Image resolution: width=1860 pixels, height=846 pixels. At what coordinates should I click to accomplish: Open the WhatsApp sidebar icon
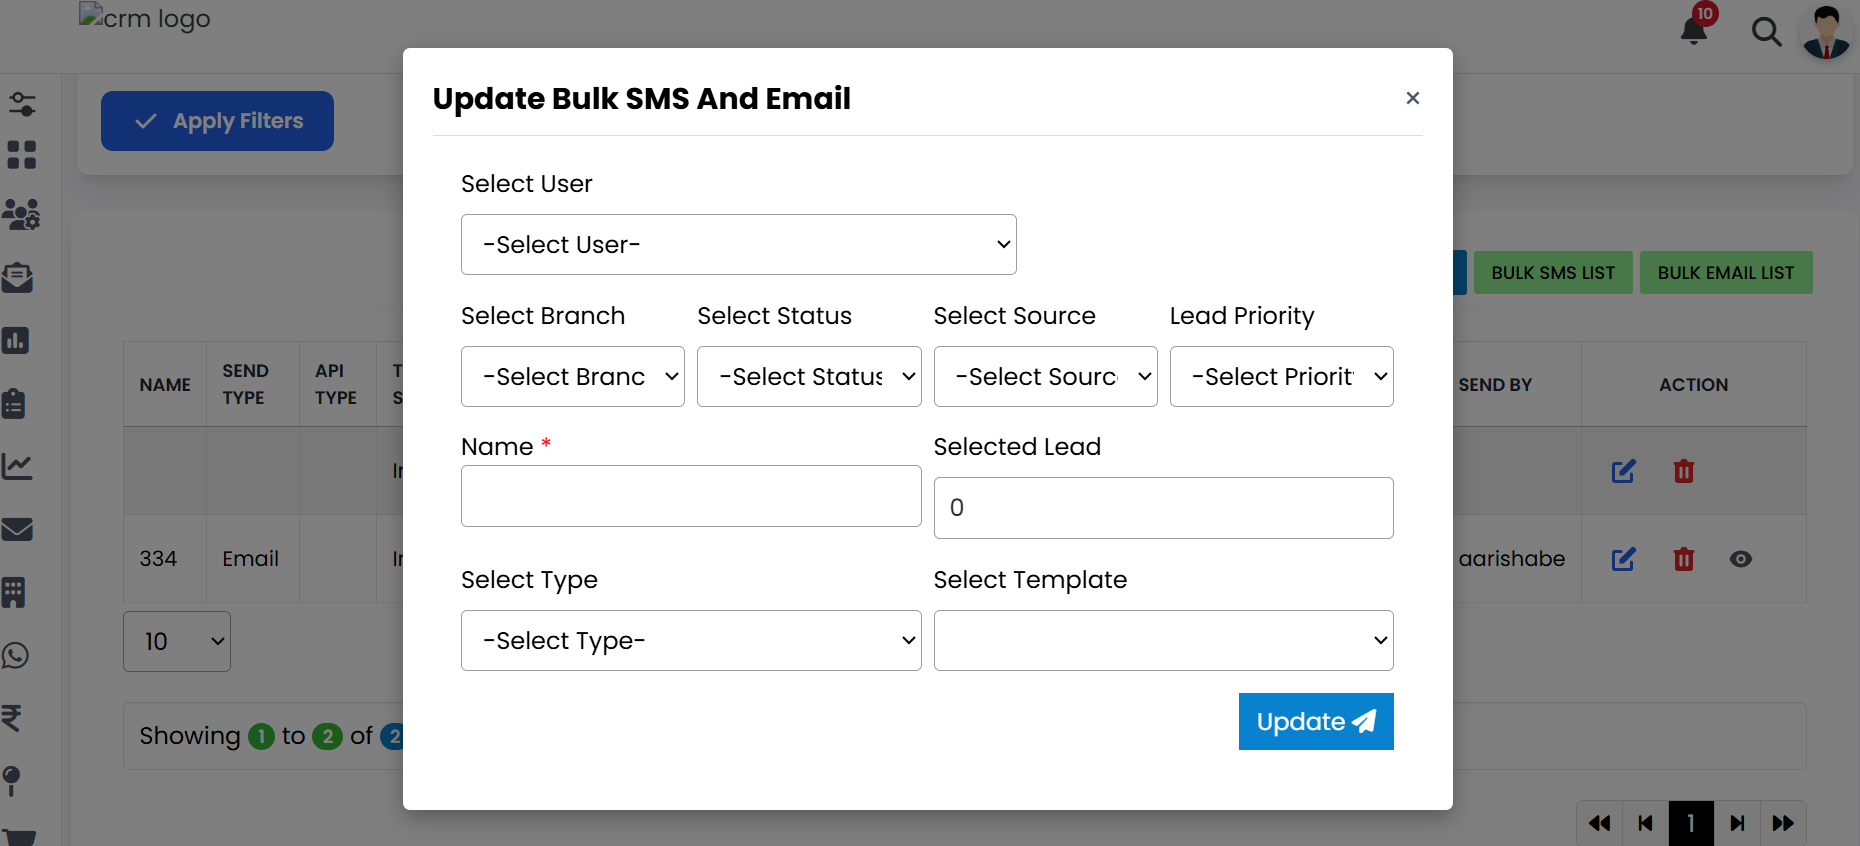click(16, 656)
